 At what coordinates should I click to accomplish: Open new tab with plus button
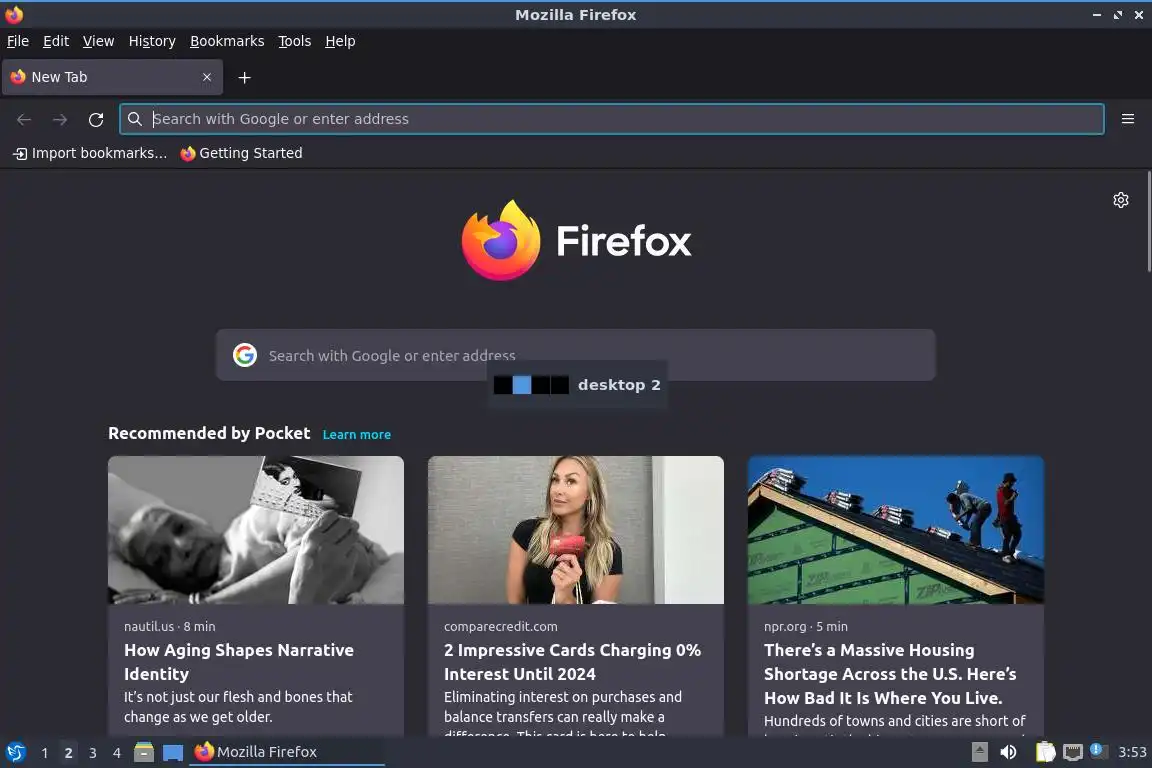(x=245, y=77)
